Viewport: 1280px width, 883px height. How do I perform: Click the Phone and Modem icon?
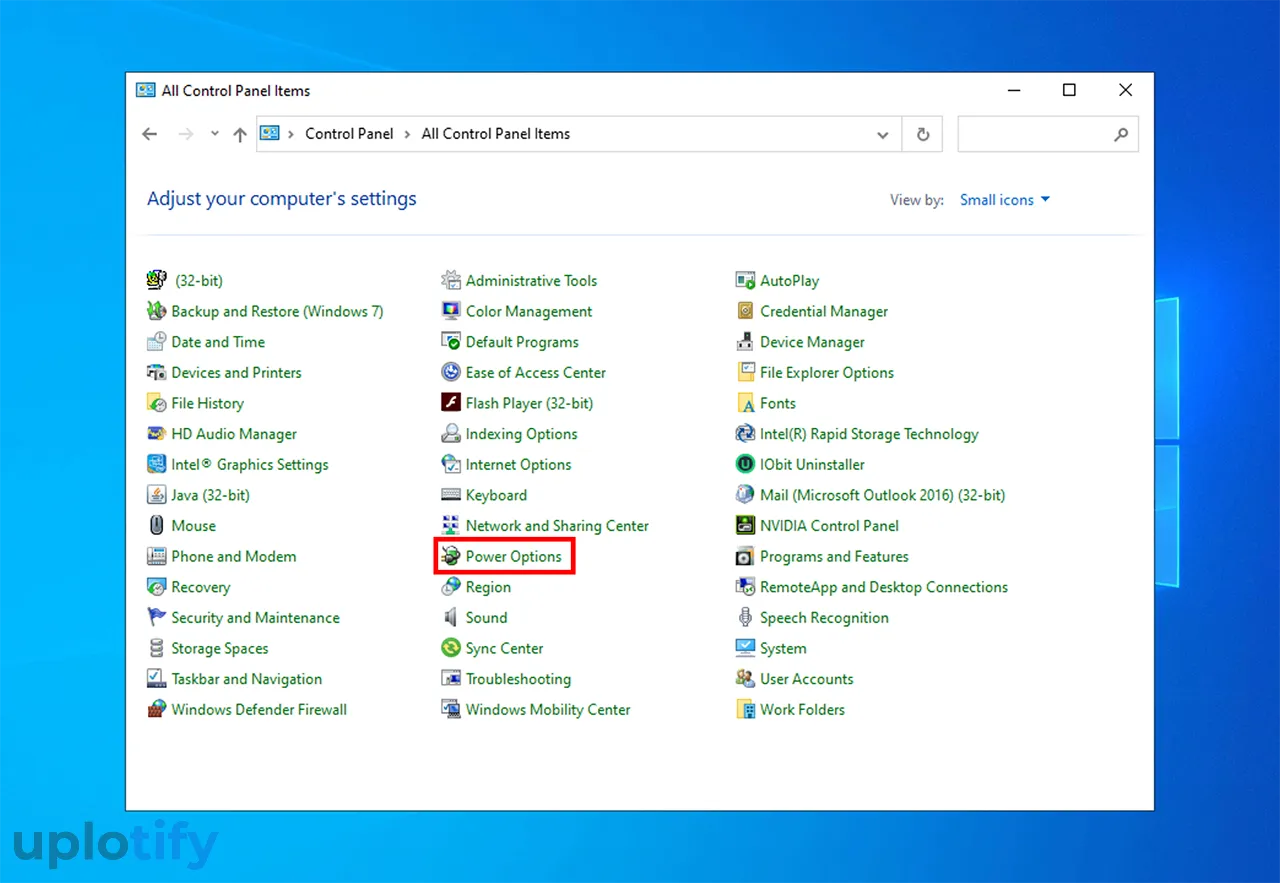156,557
